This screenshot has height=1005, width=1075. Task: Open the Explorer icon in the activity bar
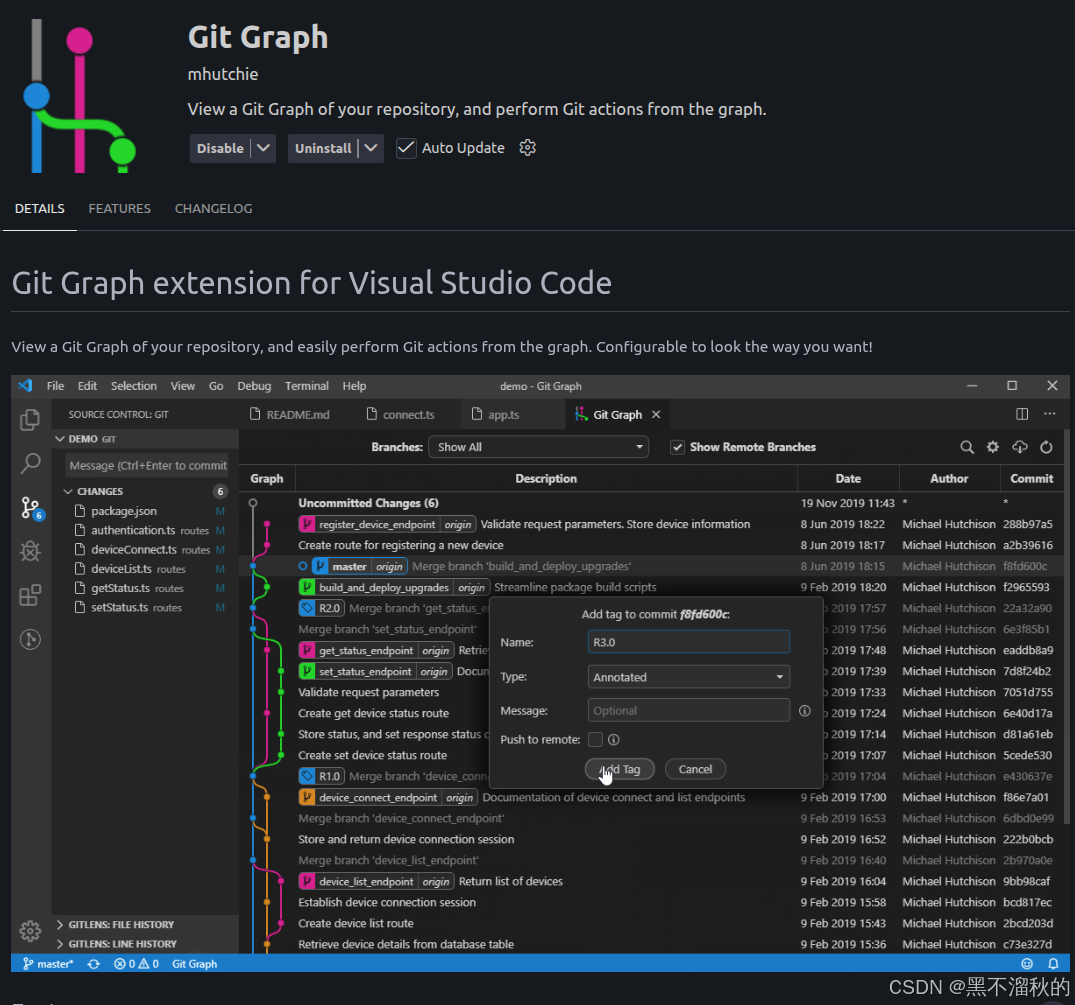coord(30,420)
